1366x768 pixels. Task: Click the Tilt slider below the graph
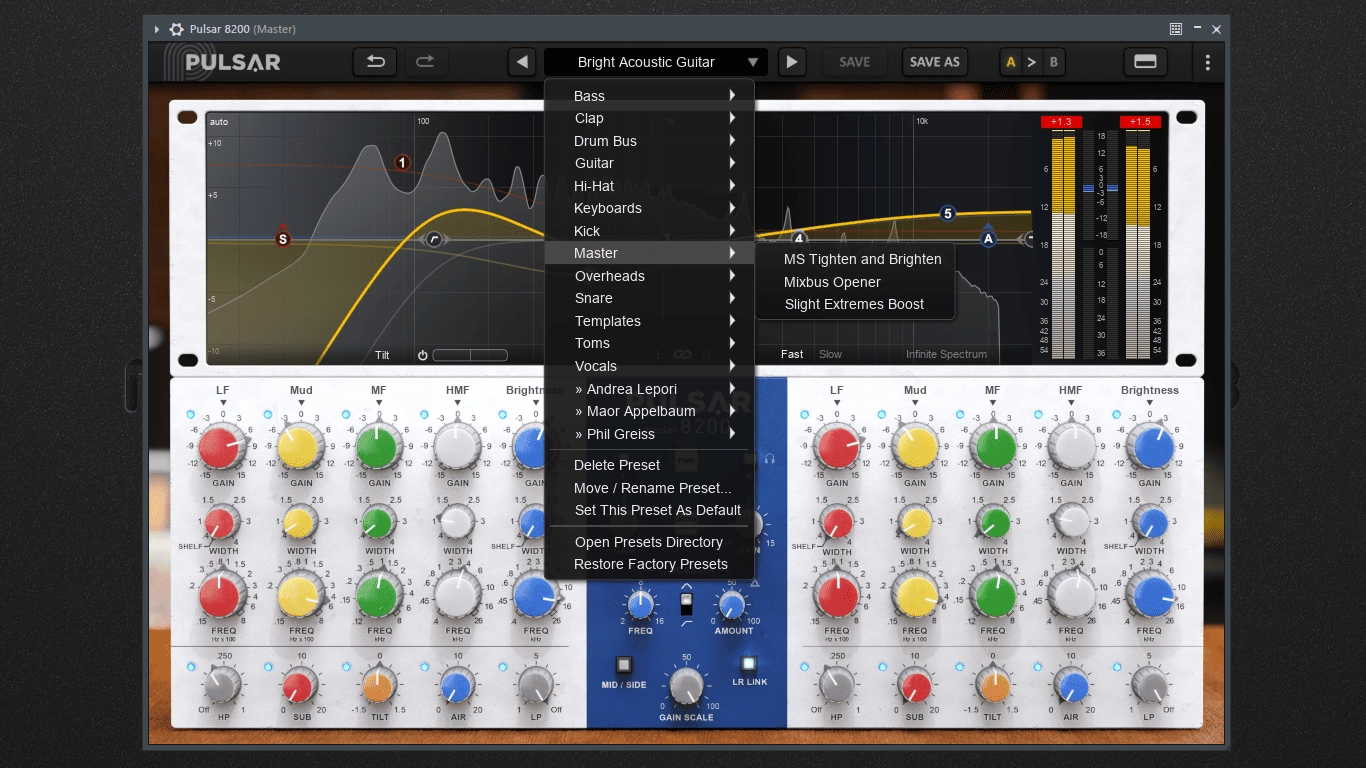(x=470, y=355)
